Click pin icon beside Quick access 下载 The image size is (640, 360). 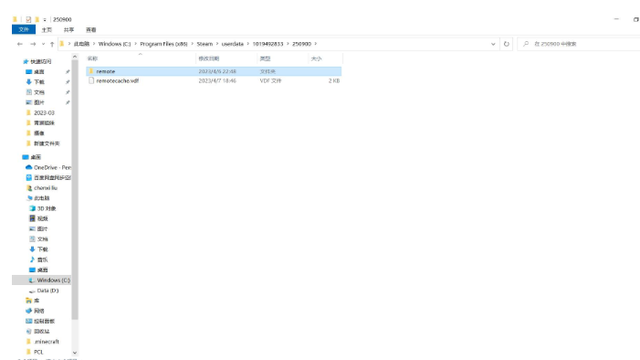click(x=67, y=82)
